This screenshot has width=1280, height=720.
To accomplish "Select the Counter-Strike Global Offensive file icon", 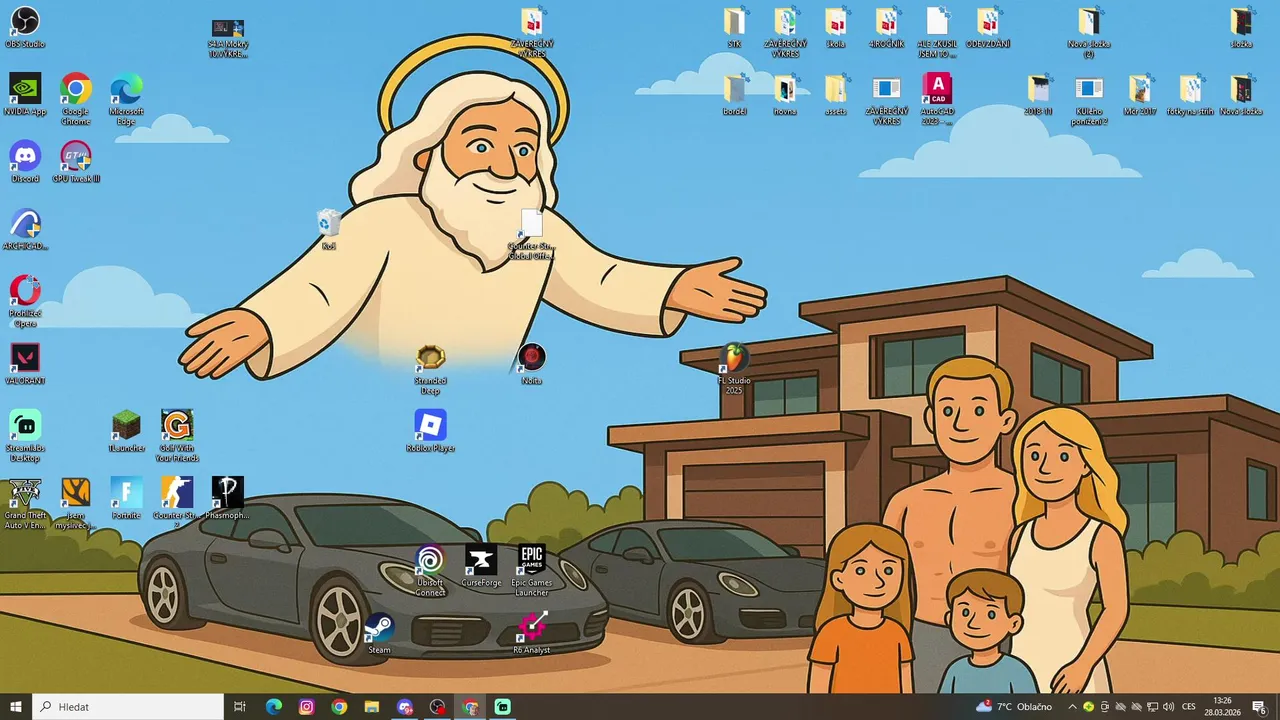I will pos(531,234).
